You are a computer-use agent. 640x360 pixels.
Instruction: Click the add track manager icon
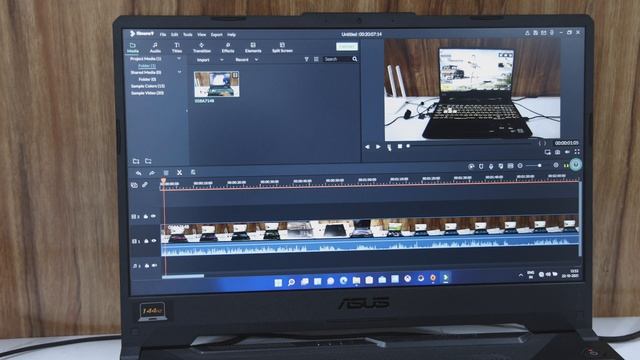click(134, 185)
